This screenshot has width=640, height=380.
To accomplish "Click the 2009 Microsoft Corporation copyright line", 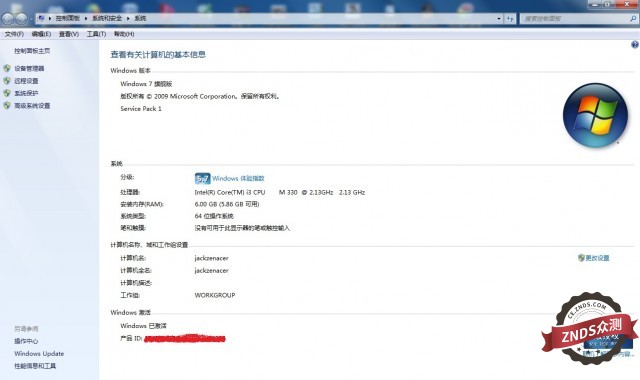I will (x=200, y=96).
